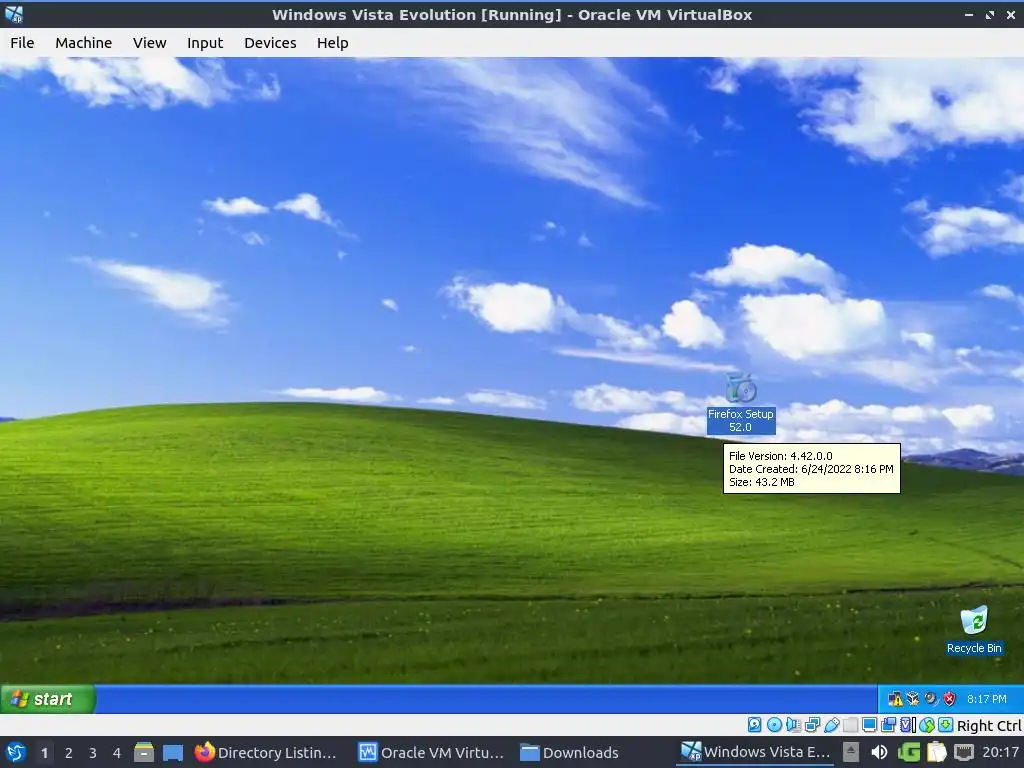Select the Firefox Setup 52.0 desktop icon

click(741, 403)
